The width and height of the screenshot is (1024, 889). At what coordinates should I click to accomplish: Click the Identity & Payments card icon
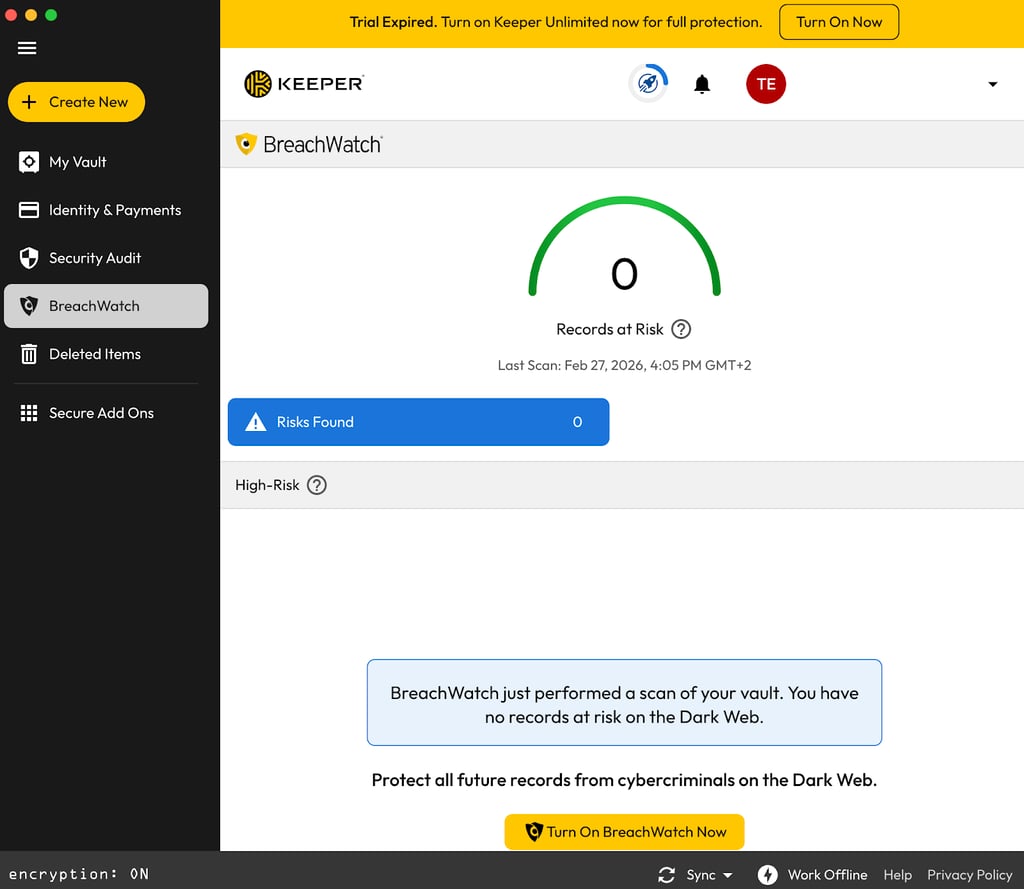(29, 210)
